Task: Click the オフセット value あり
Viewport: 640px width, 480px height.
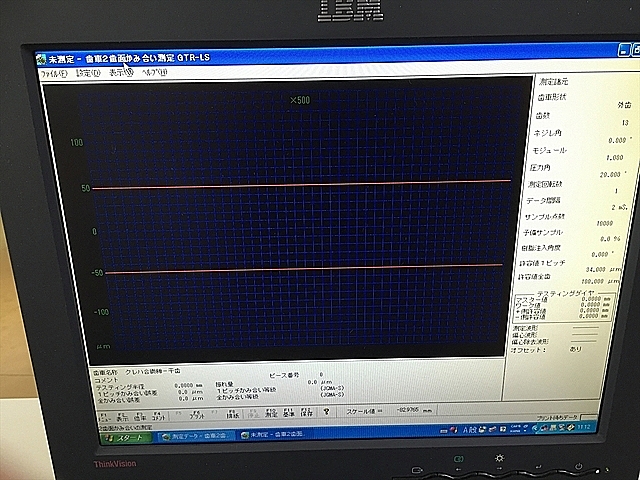Action: [575, 349]
